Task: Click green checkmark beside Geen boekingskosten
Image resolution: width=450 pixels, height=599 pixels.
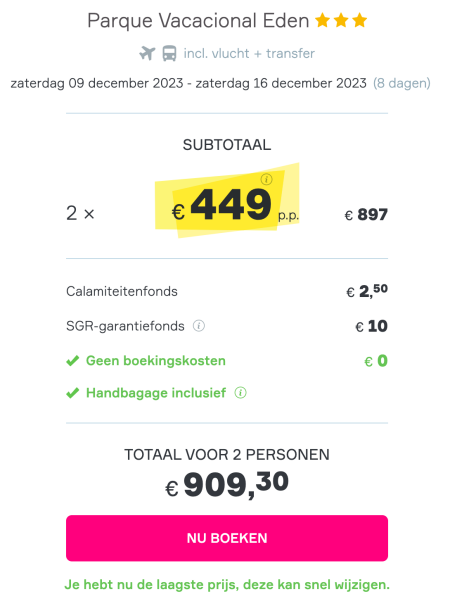Action: click(x=73, y=361)
